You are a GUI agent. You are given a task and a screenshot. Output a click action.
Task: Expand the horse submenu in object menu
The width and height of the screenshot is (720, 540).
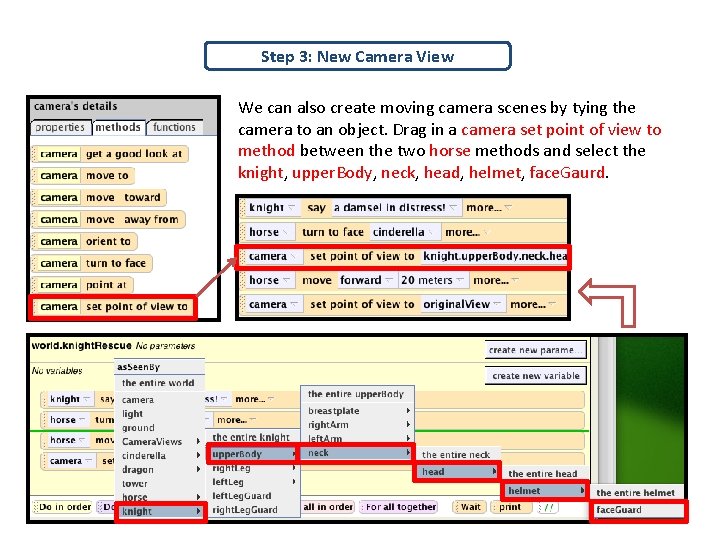click(x=160, y=497)
